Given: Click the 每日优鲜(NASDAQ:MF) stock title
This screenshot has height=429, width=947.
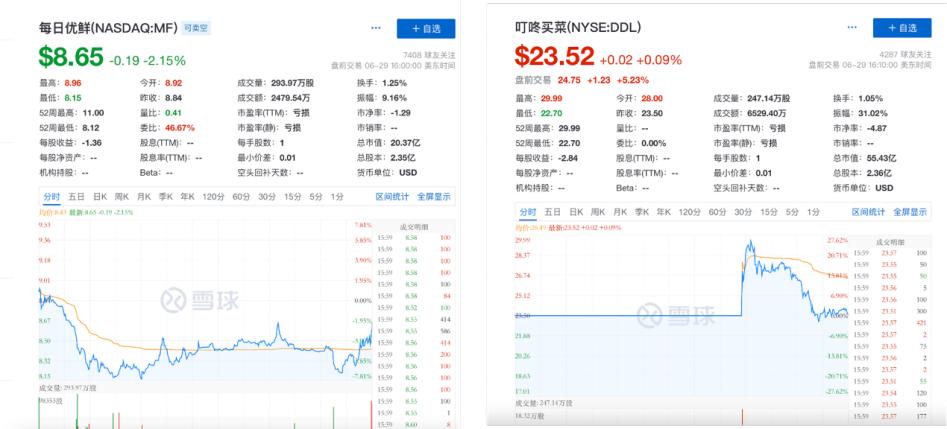Looking at the screenshot, I should (108, 28).
